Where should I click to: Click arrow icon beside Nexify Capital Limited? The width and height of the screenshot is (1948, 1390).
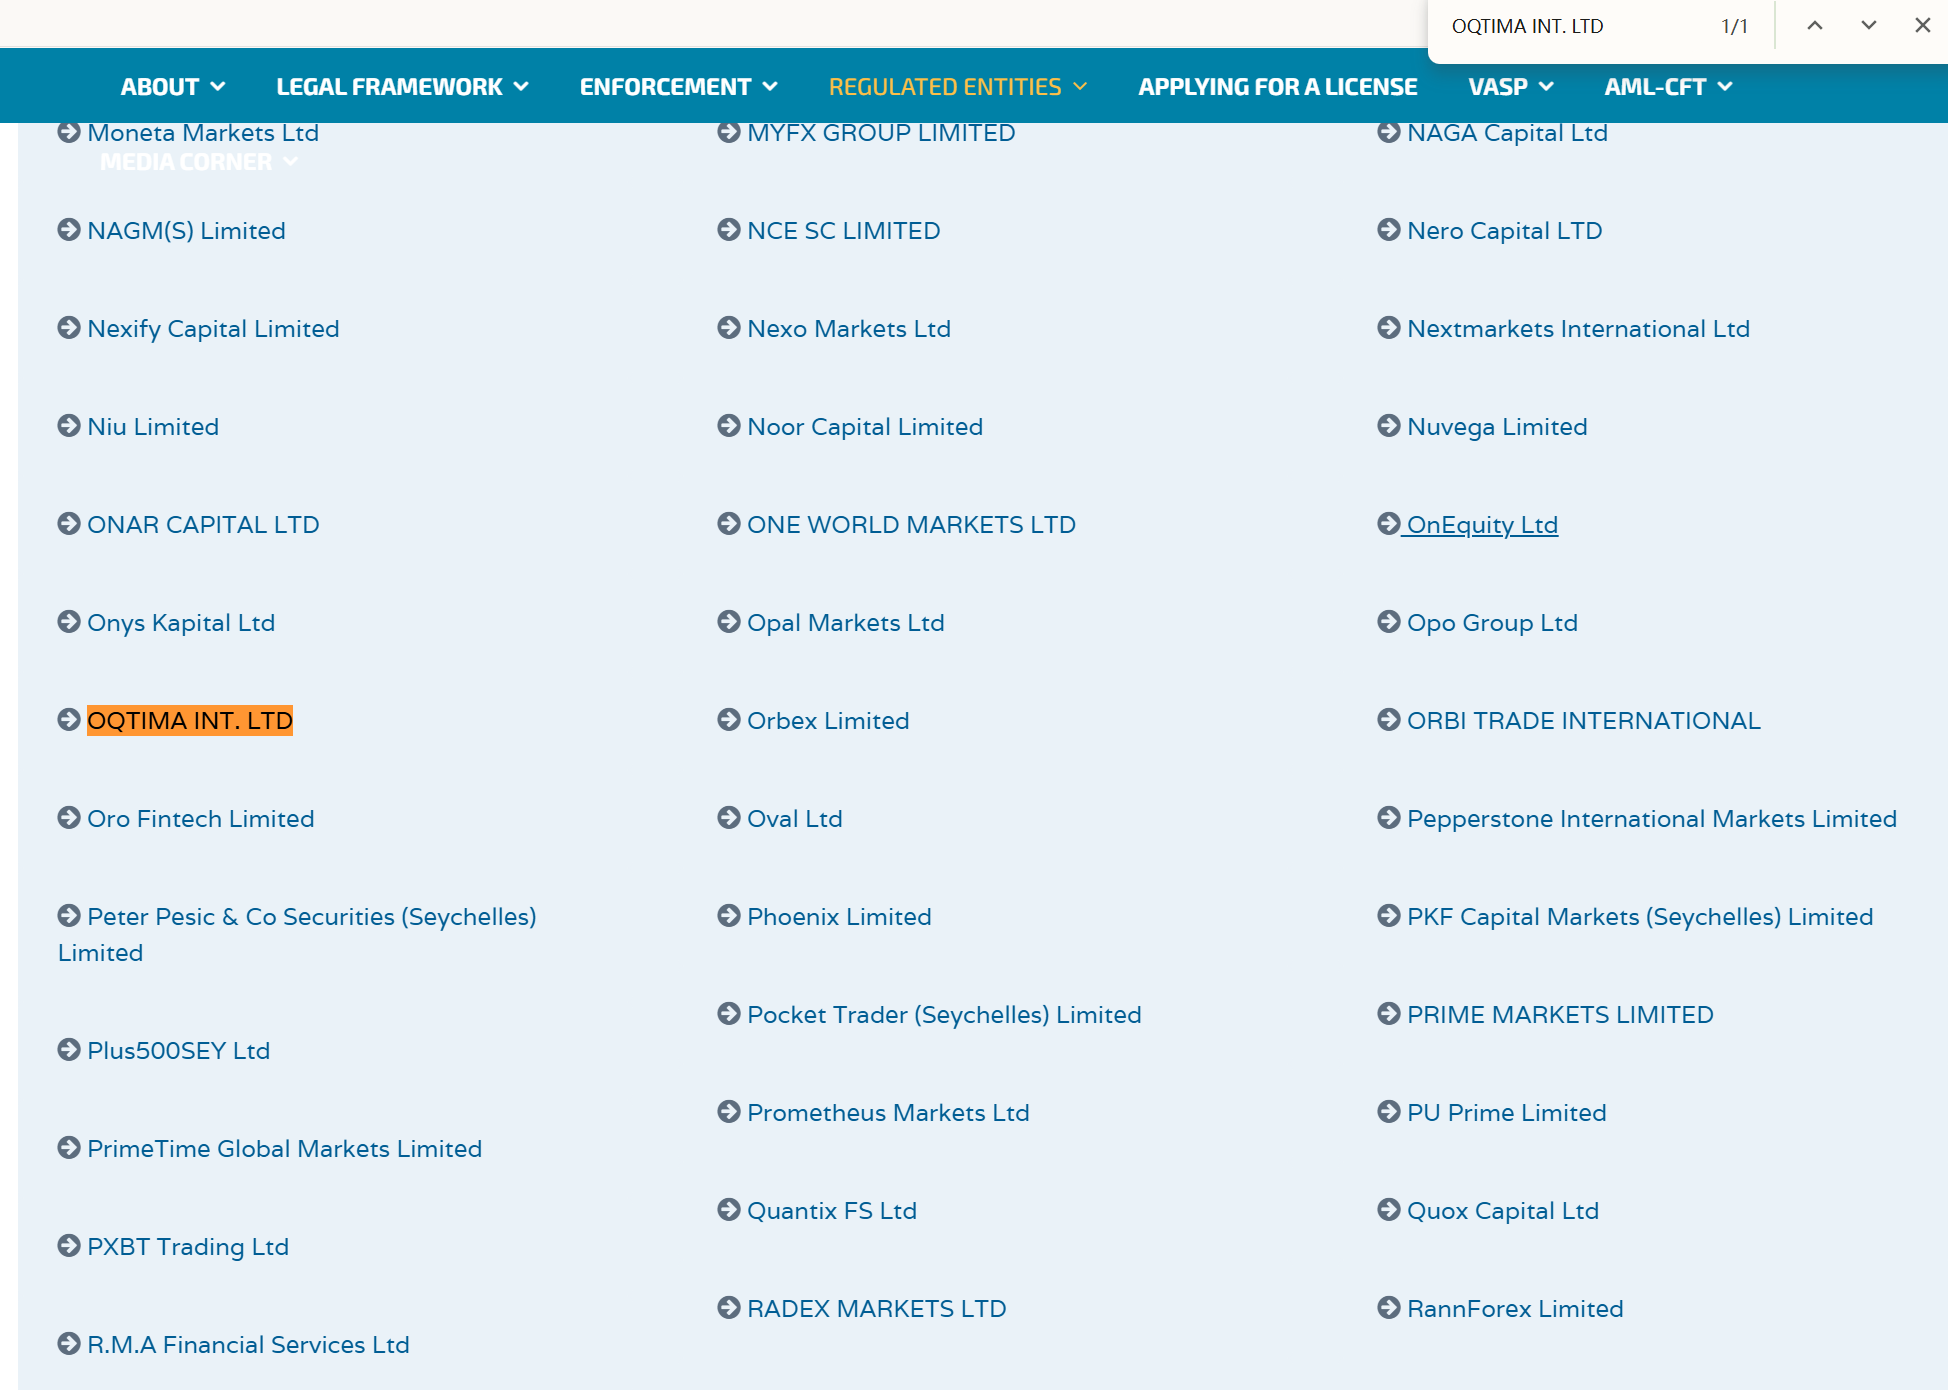pyautogui.click(x=69, y=328)
